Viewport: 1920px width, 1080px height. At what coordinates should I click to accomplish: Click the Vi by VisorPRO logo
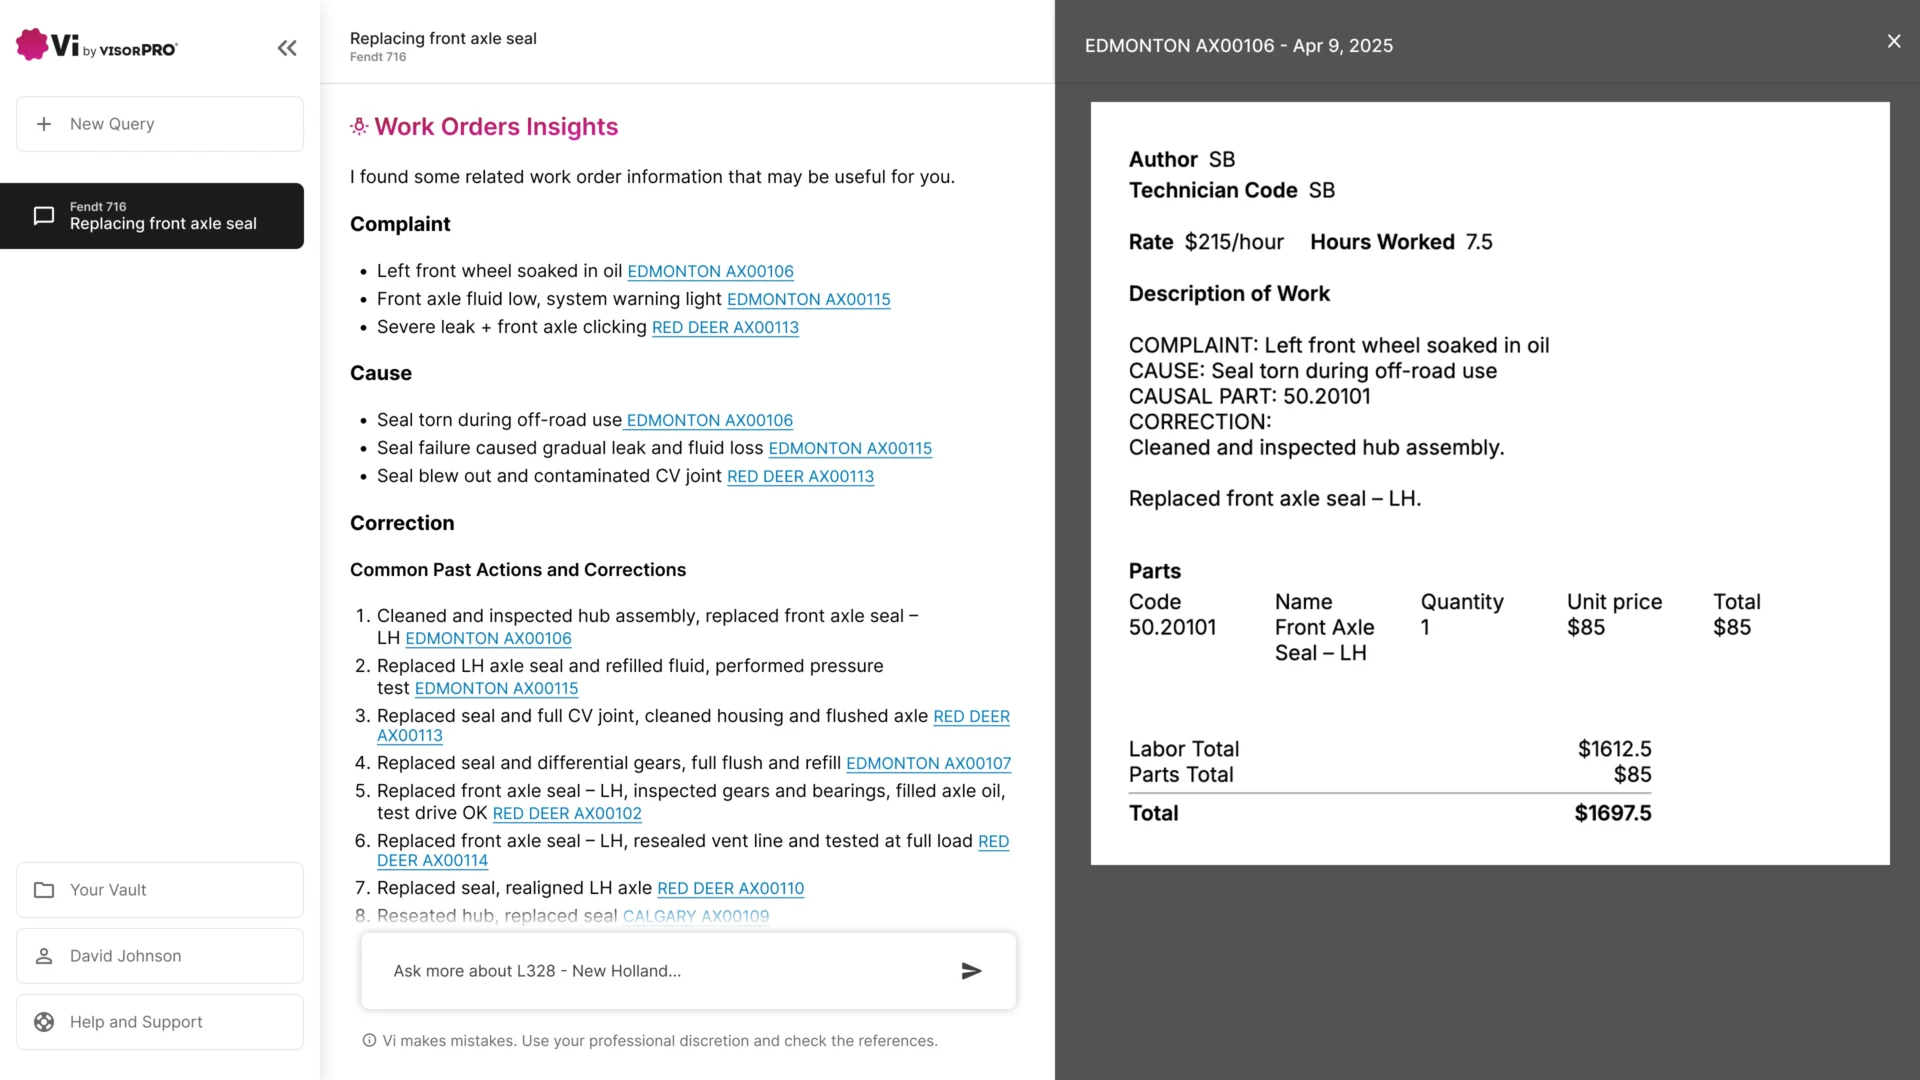point(96,46)
